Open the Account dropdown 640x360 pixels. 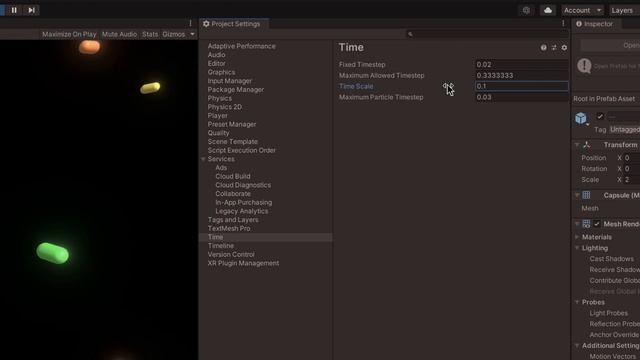click(582, 10)
